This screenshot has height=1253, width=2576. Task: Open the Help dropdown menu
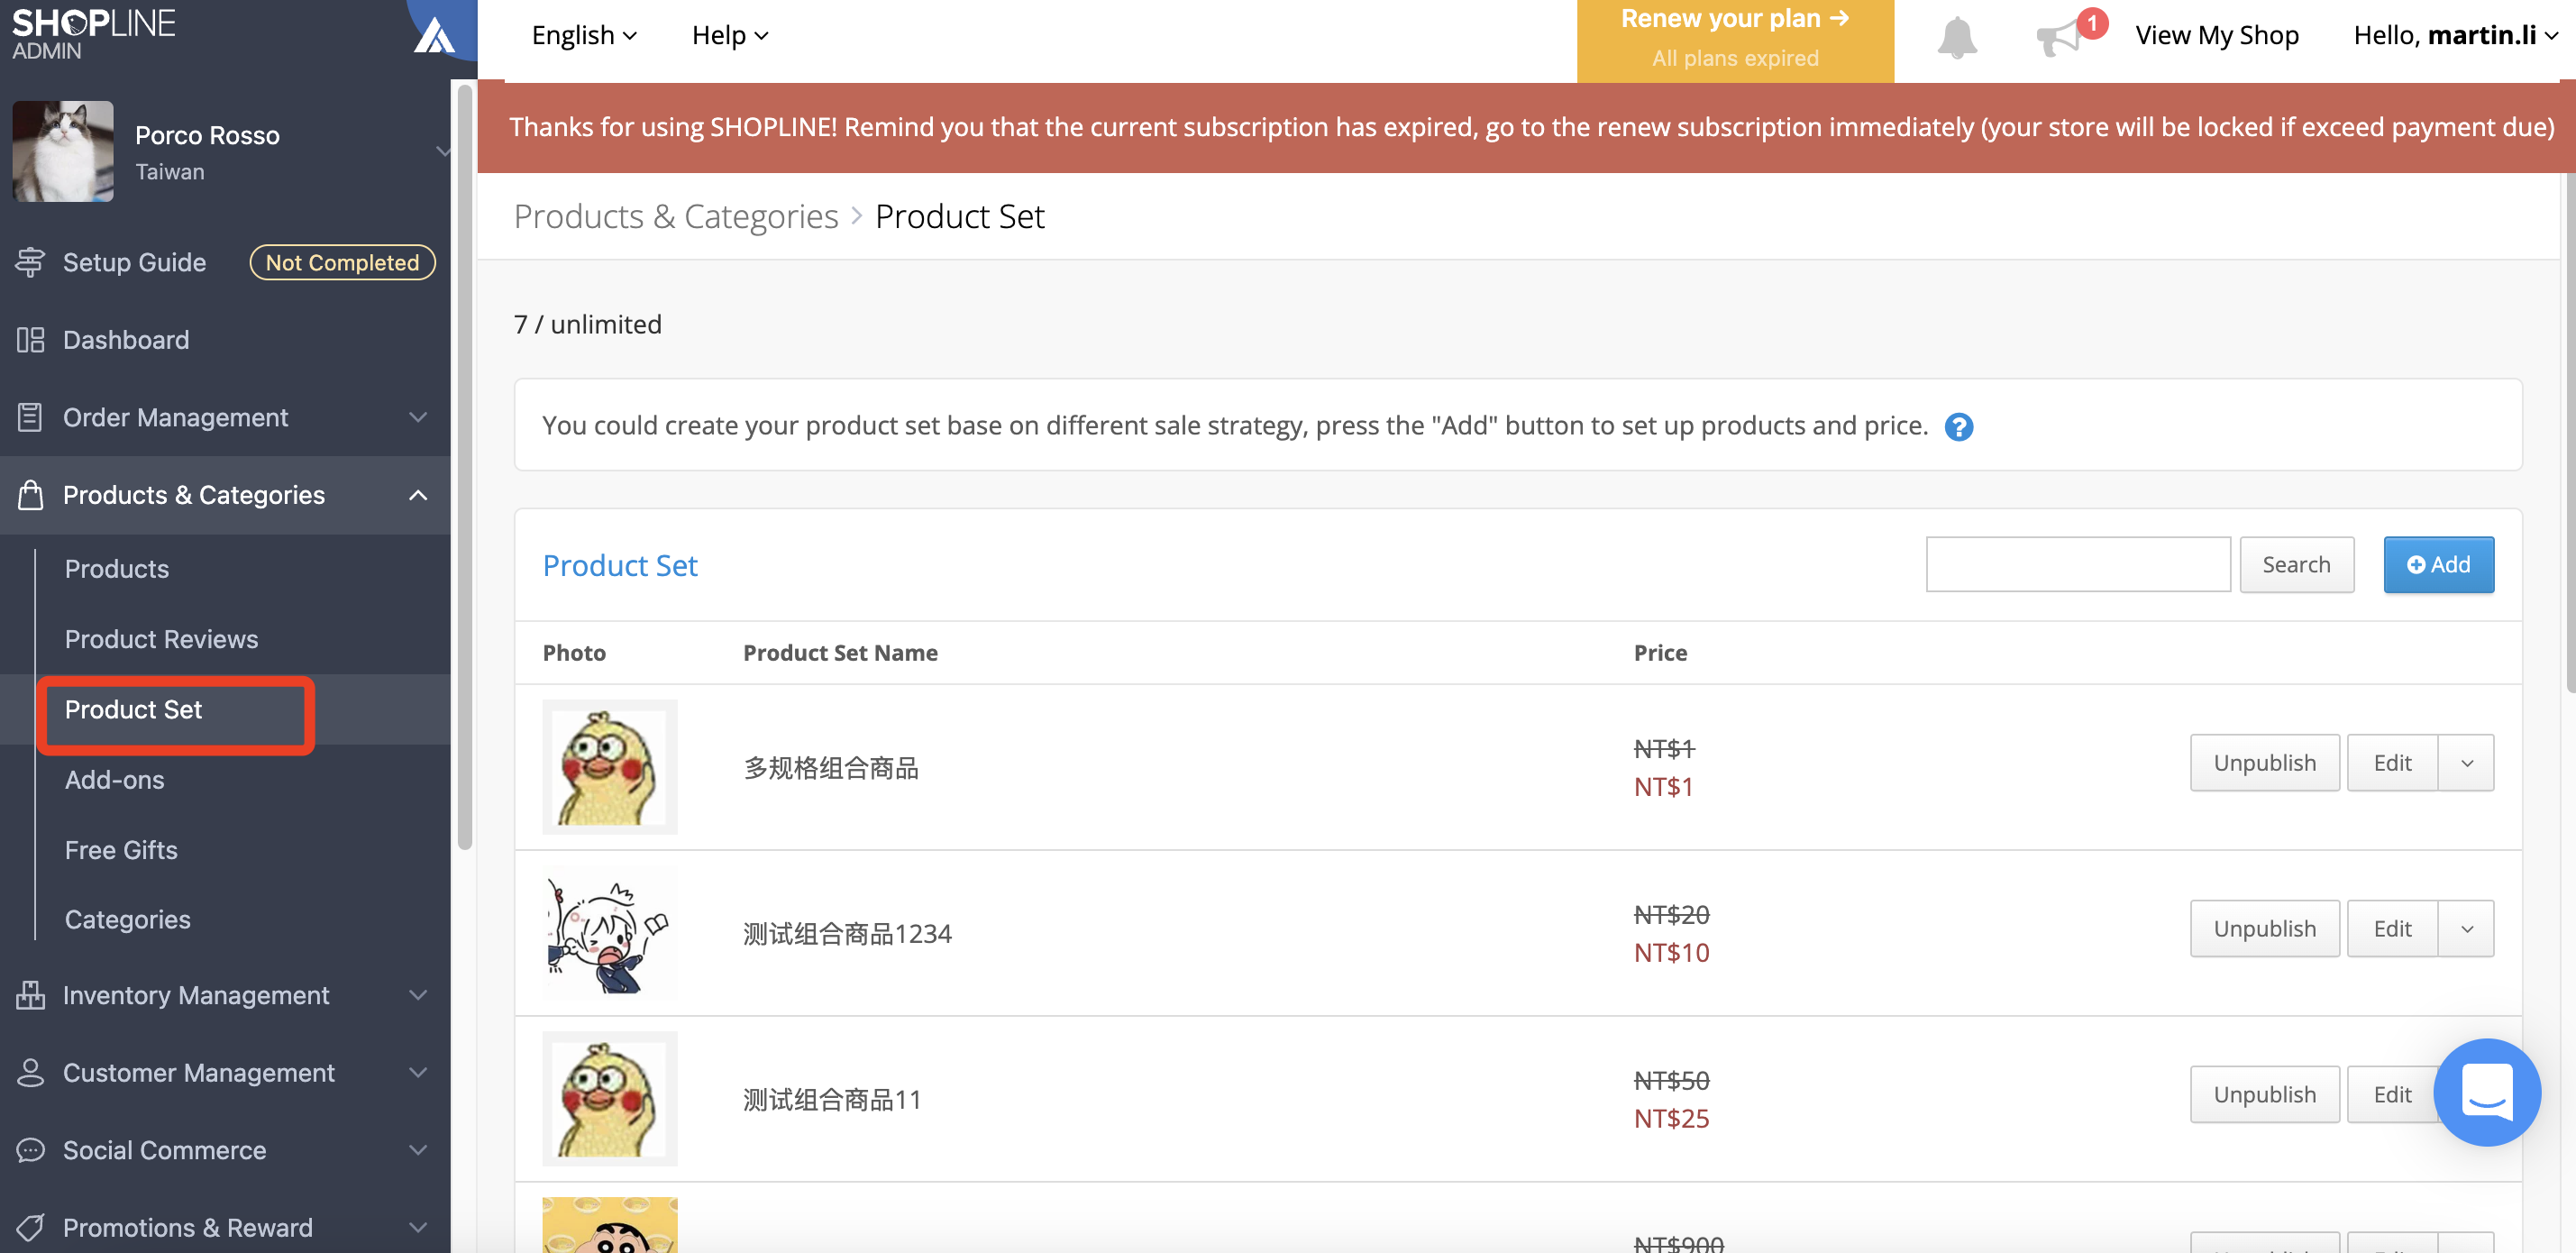(730, 35)
